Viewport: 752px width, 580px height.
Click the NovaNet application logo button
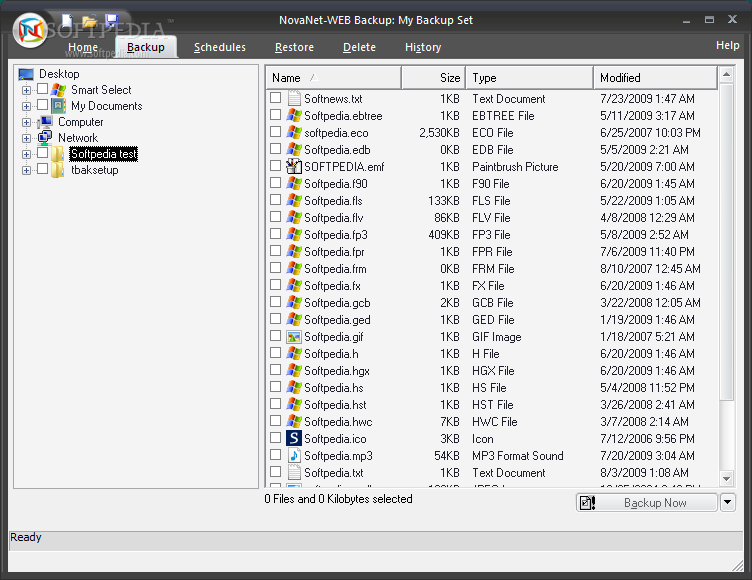[30, 31]
